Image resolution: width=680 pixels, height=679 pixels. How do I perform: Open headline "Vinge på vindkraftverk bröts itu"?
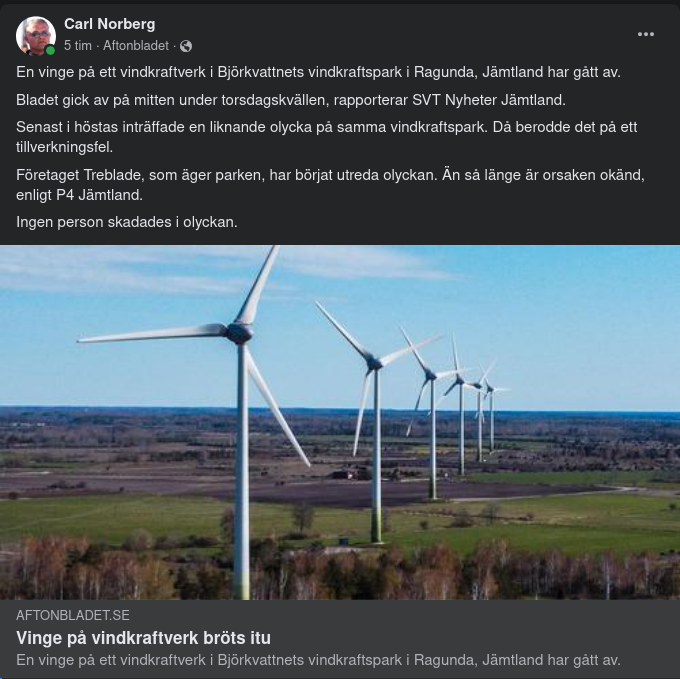pyautogui.click(x=143, y=638)
